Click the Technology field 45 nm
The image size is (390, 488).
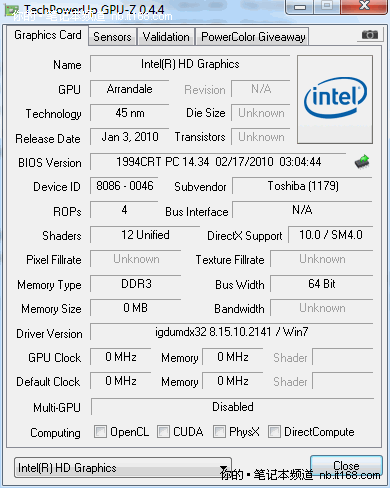[129, 113]
